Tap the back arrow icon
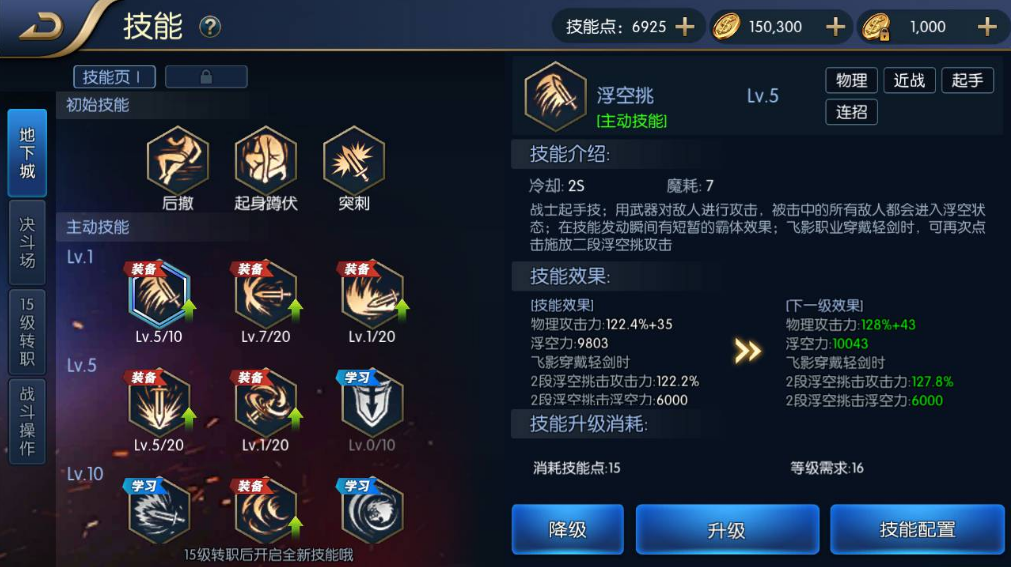 [41, 27]
